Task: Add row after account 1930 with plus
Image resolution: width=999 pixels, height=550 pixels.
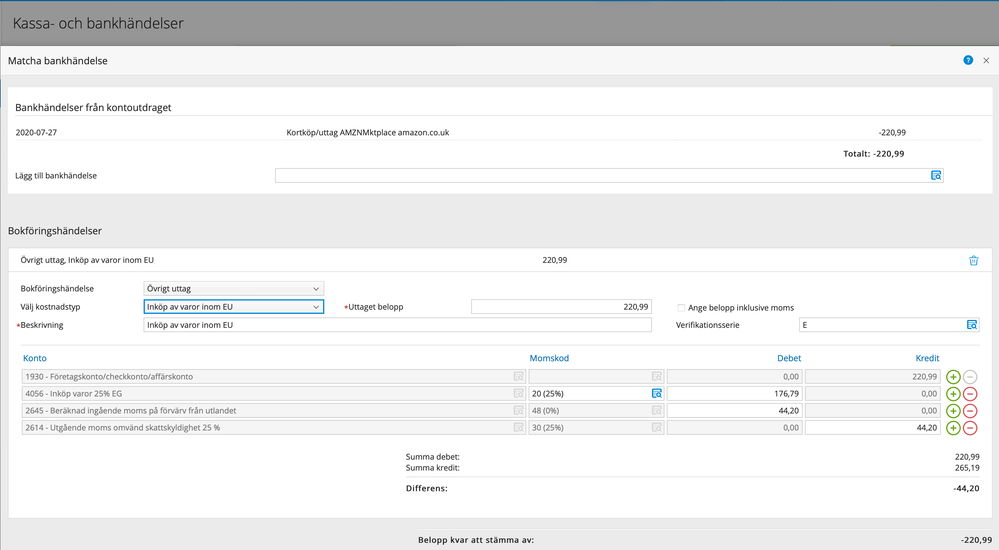Action: (953, 377)
